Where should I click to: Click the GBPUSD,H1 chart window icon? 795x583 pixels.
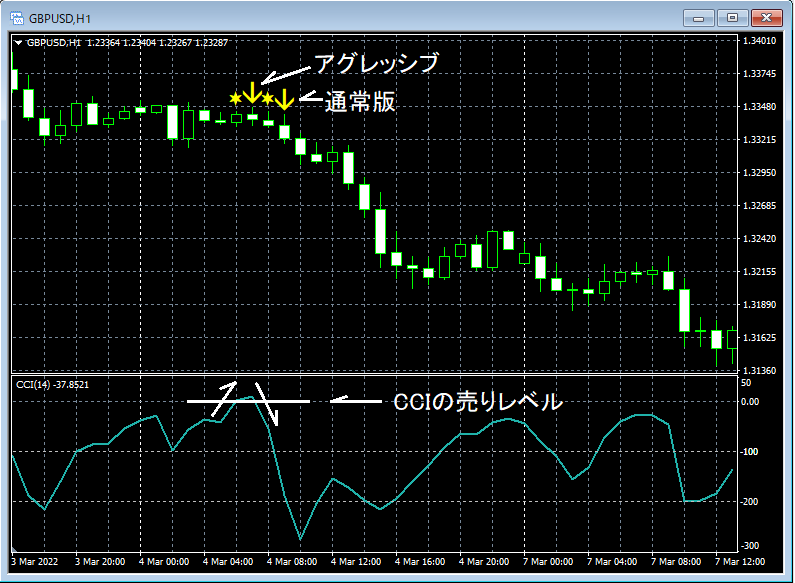coord(17,19)
